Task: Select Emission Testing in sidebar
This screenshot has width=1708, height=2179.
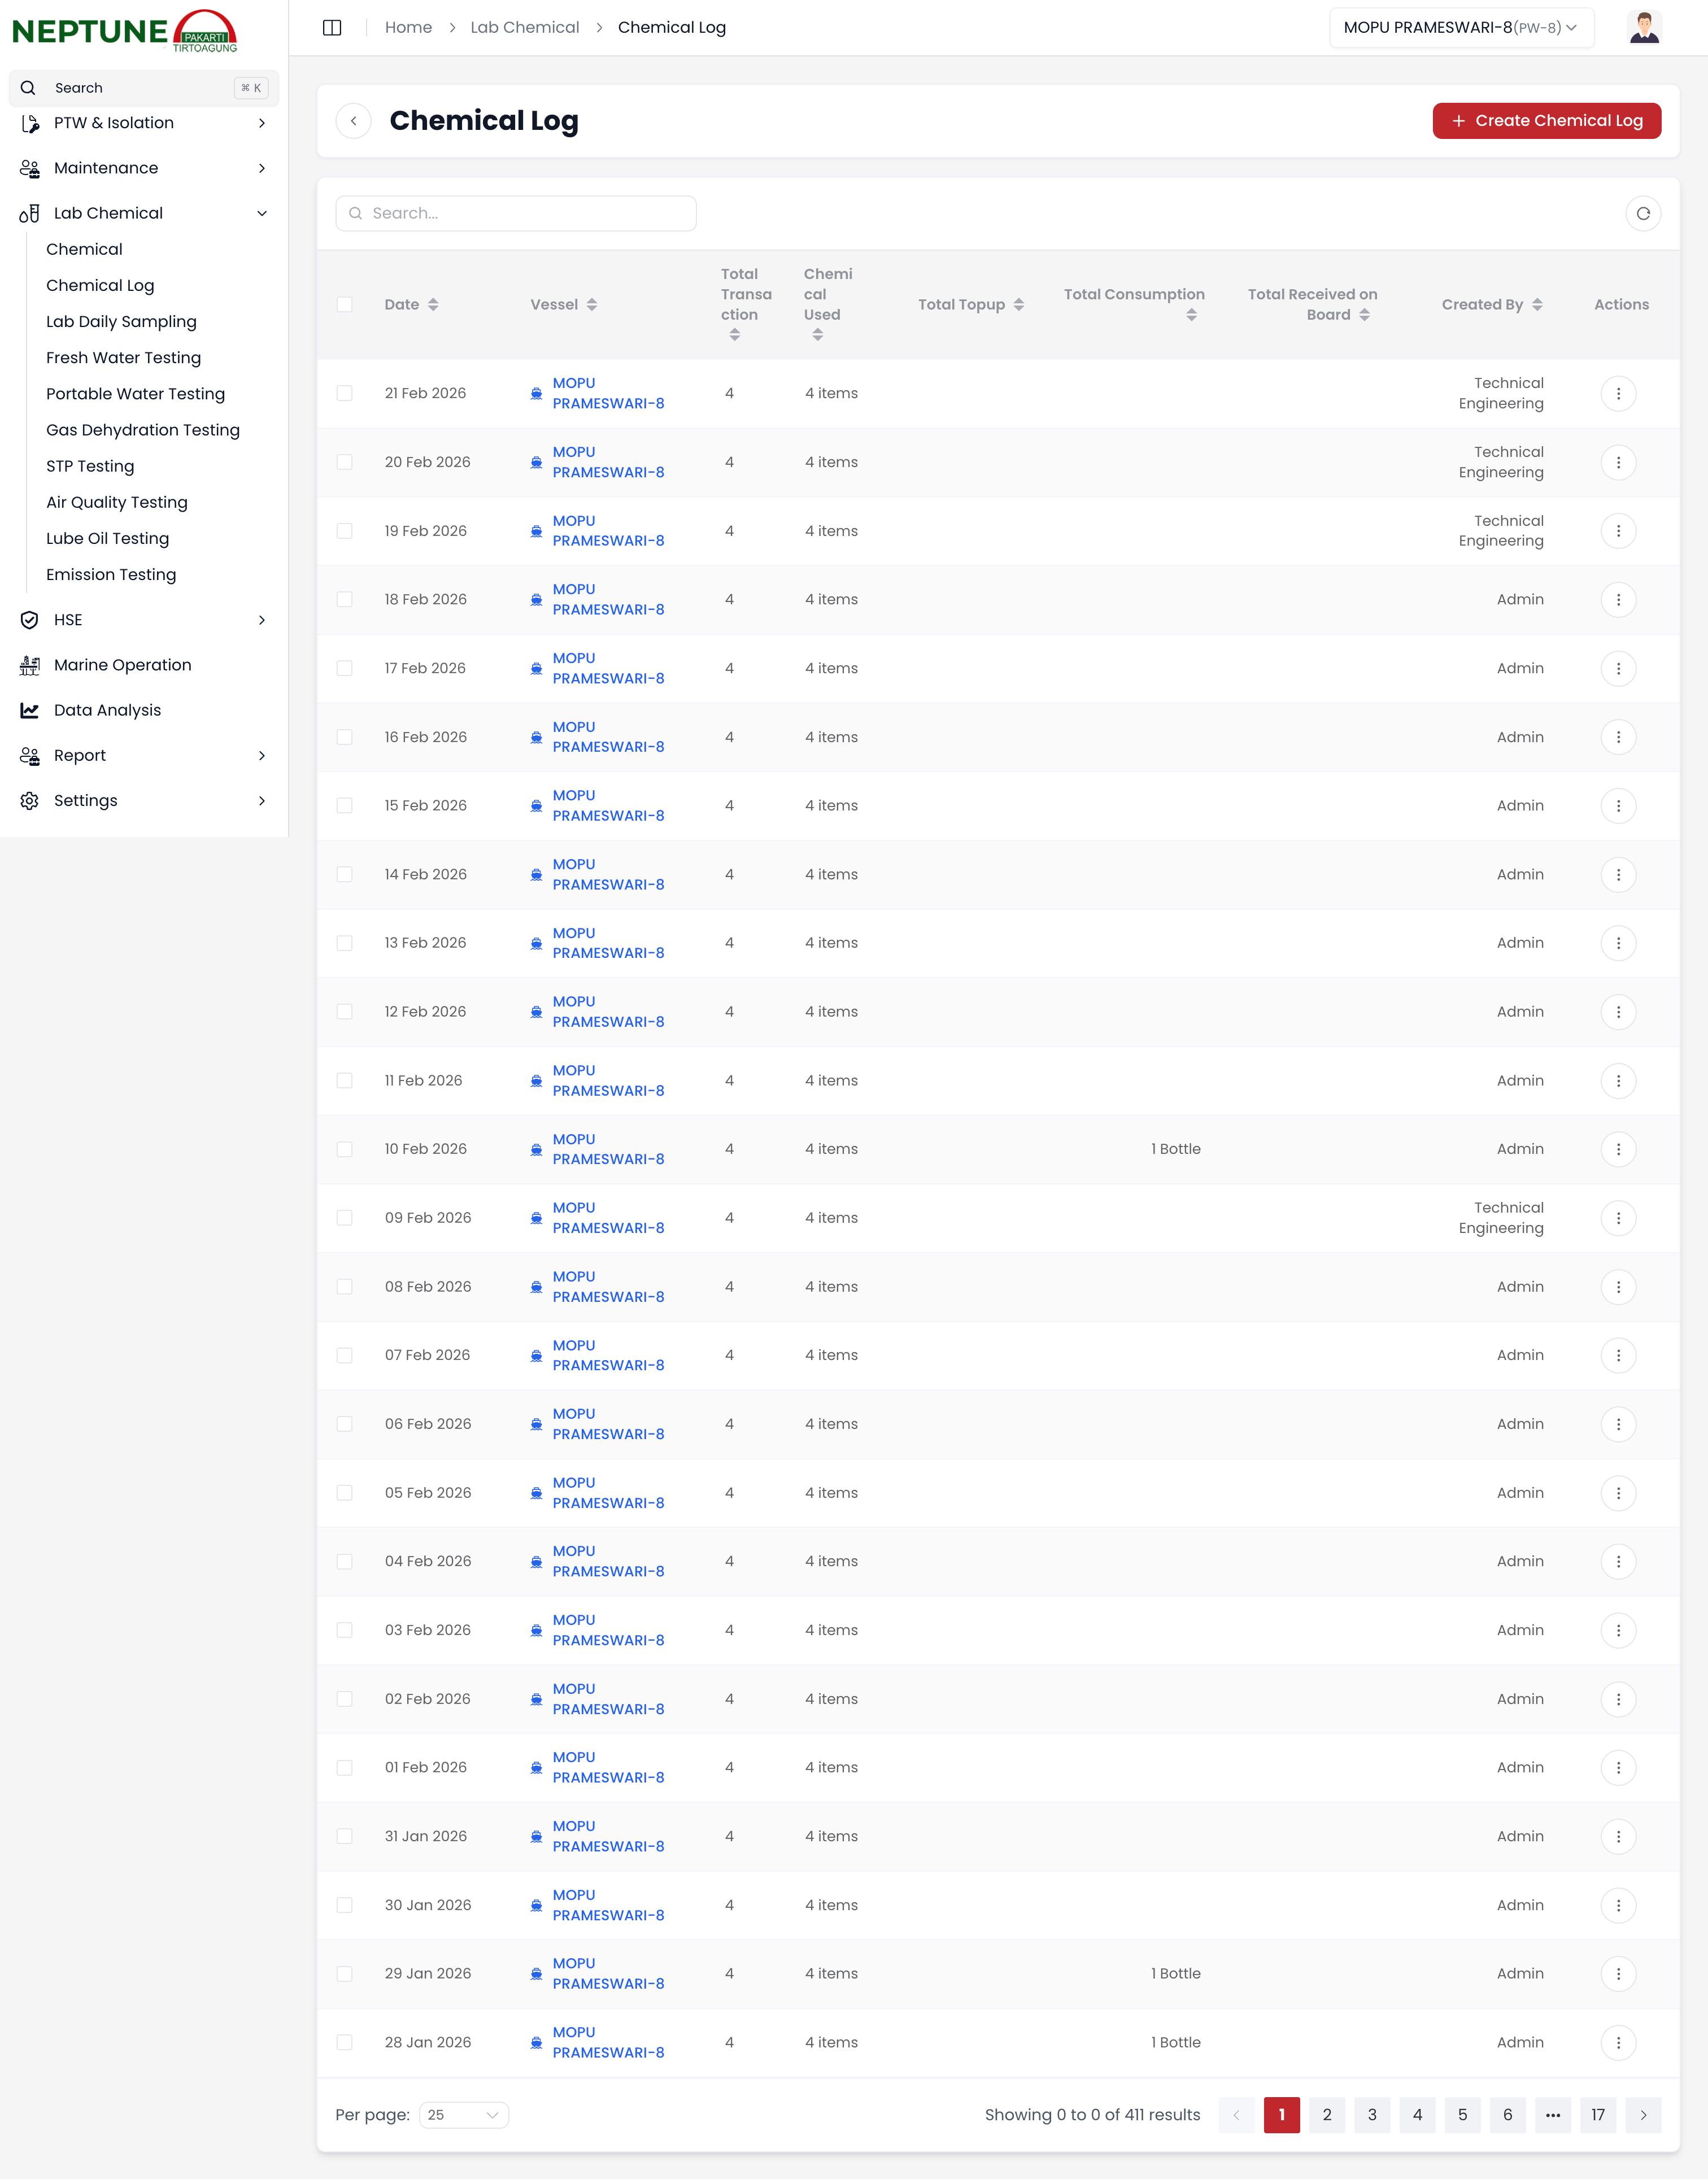Action: click(111, 574)
